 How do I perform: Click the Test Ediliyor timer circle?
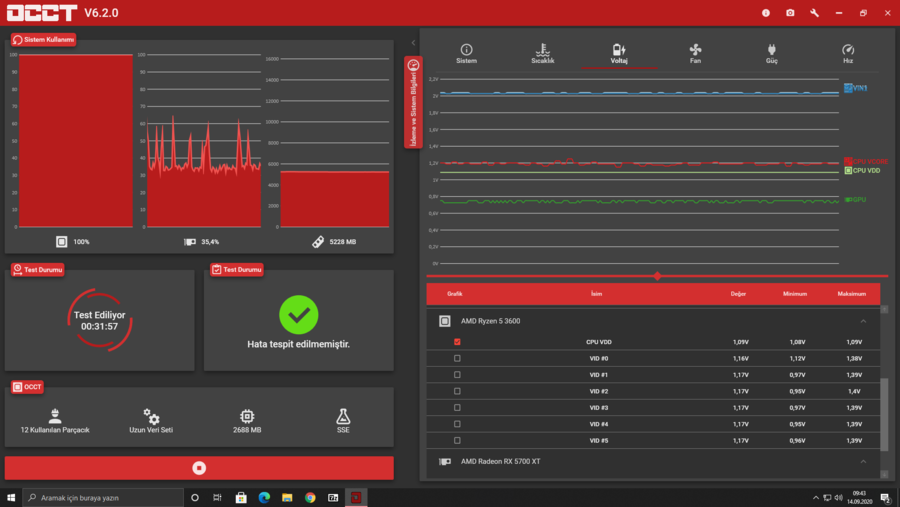(99, 320)
